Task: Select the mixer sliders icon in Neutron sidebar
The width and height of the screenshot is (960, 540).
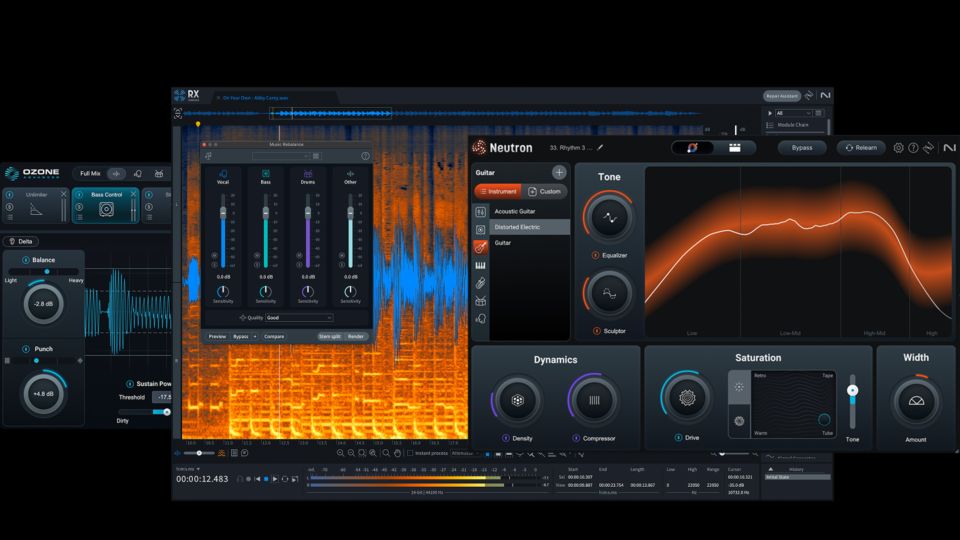Action: (x=481, y=211)
